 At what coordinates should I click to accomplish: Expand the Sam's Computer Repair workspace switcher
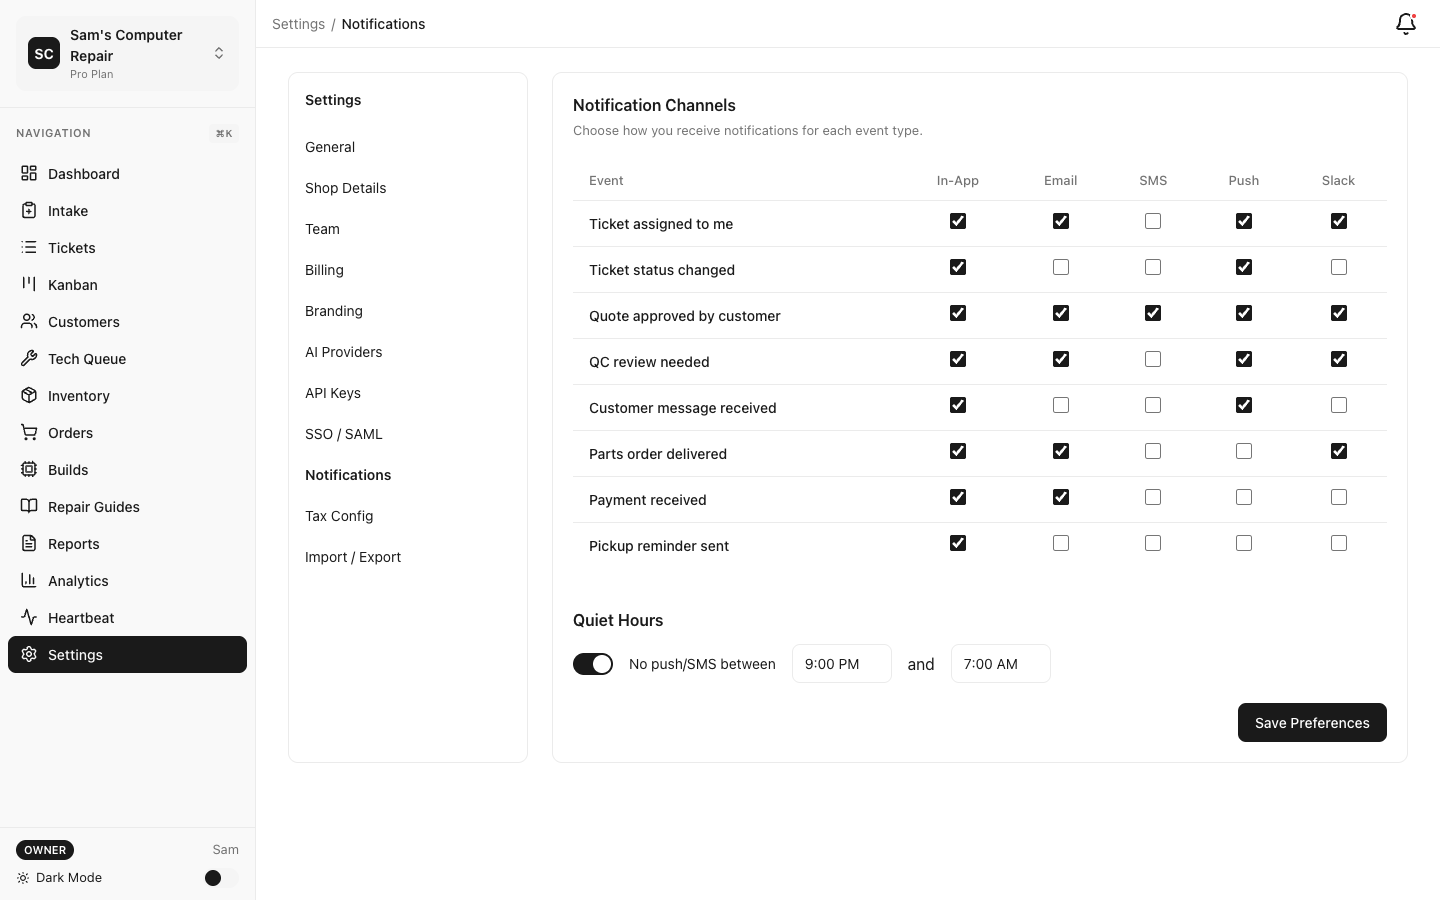pyautogui.click(x=219, y=53)
